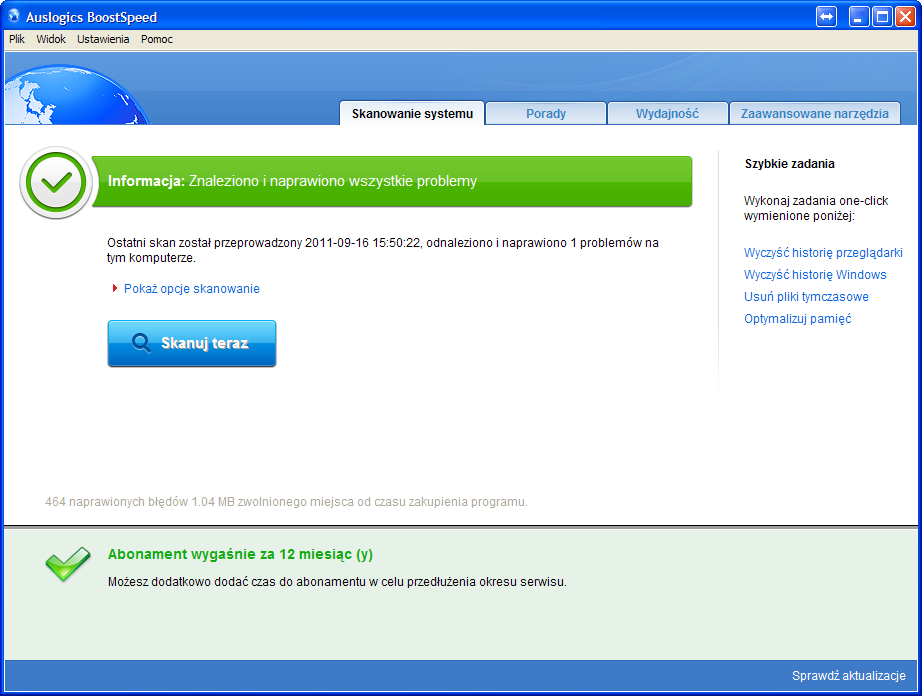Click the Wykonaj zadania one-click text
The width and height of the screenshot is (922, 696).
pyautogui.click(x=816, y=208)
